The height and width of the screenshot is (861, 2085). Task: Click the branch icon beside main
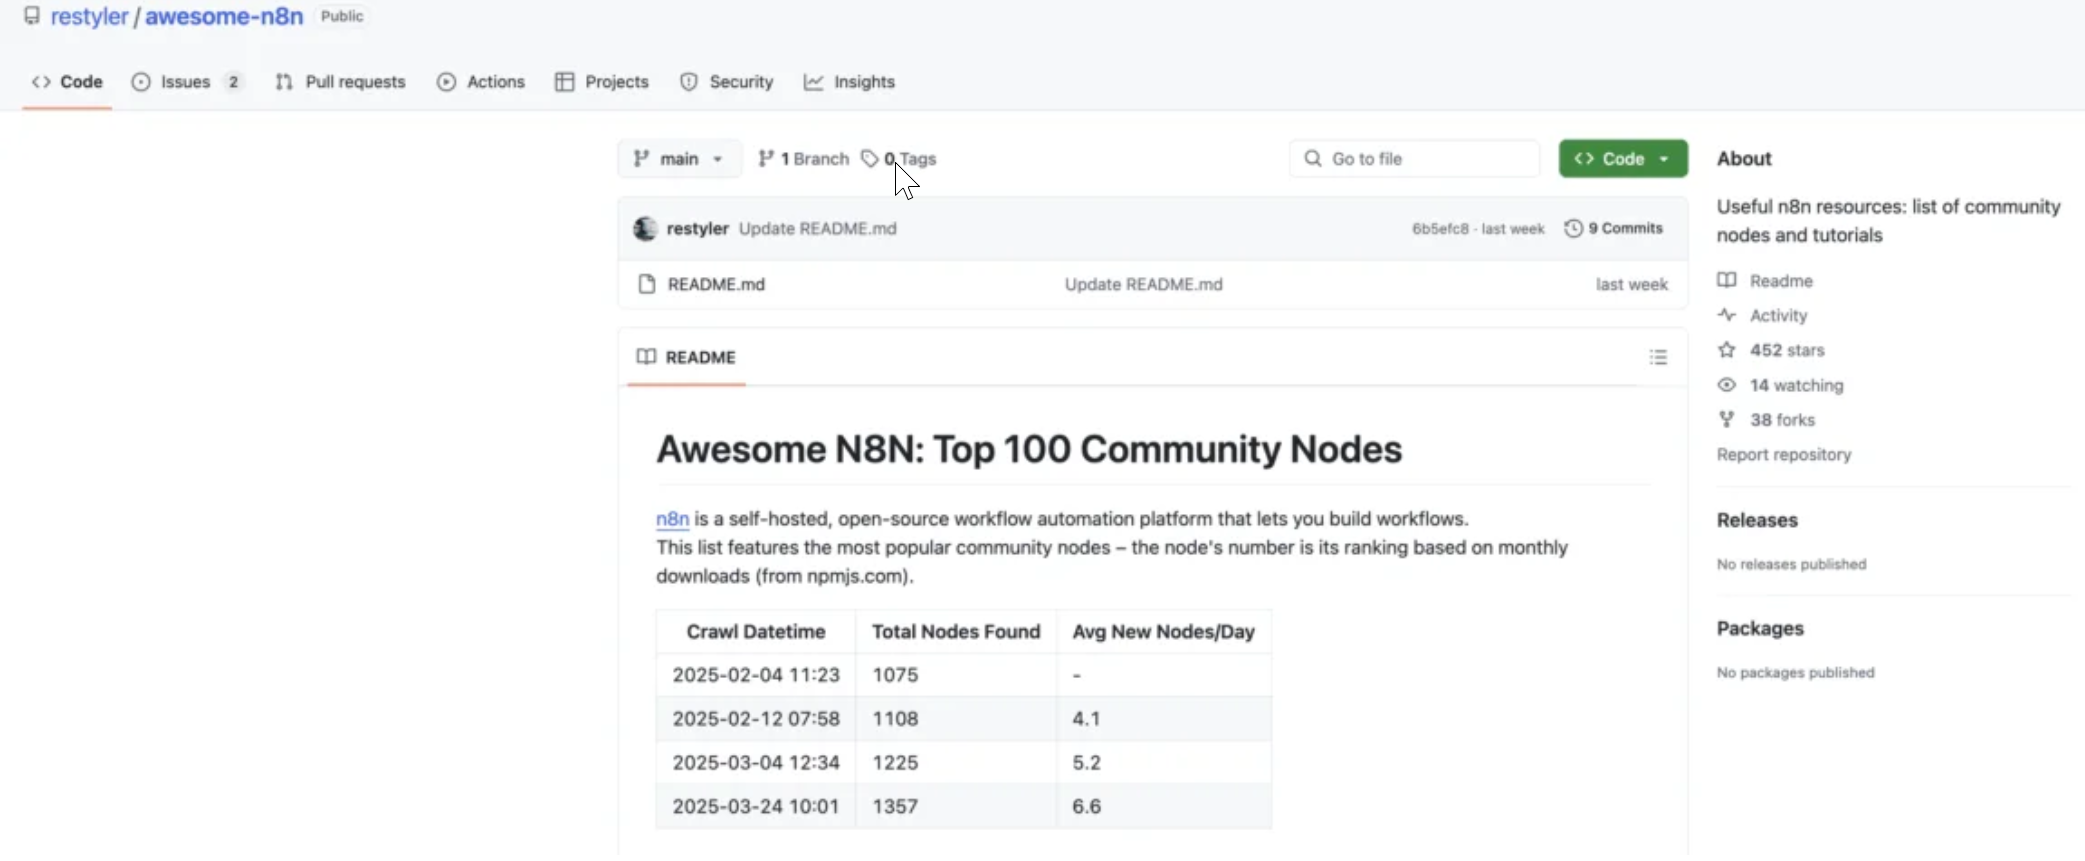[642, 159]
